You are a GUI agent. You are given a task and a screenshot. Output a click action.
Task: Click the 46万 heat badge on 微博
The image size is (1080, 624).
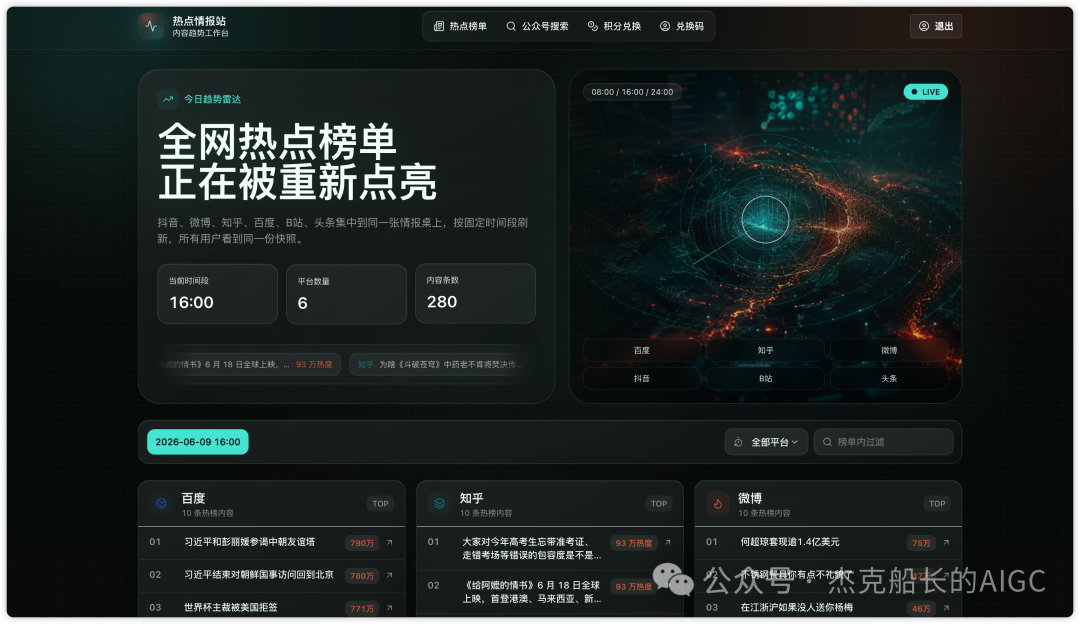coord(922,608)
